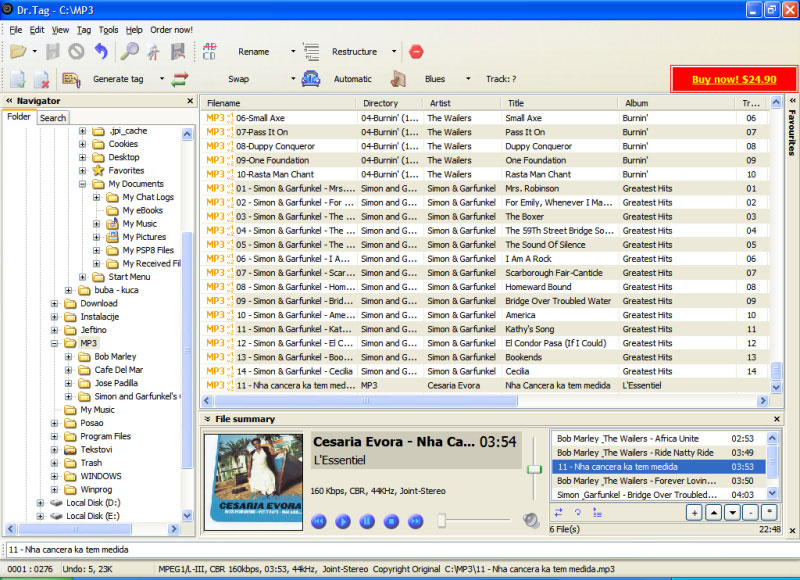Collapse the My Documents tree node

tap(83, 184)
